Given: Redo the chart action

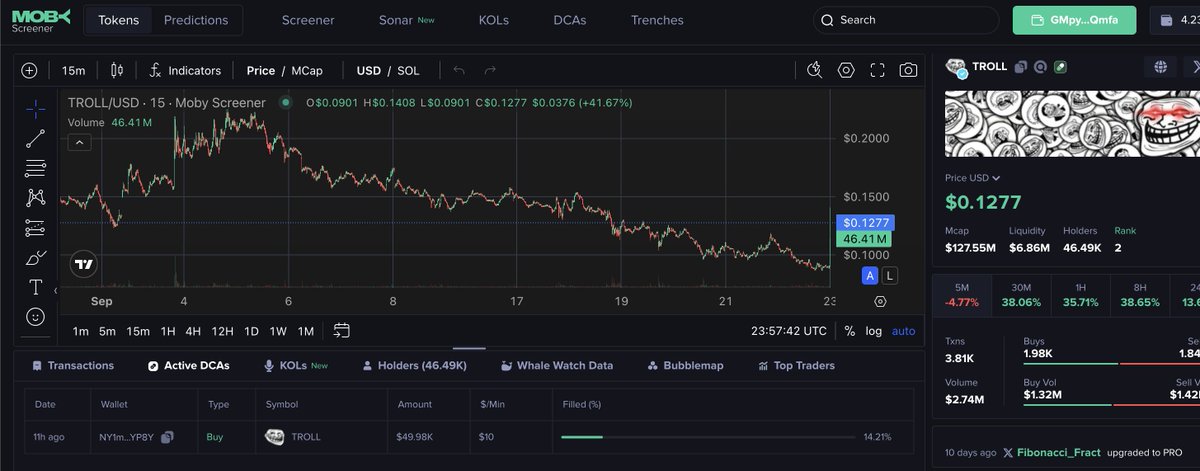Looking at the screenshot, I should (490, 70).
